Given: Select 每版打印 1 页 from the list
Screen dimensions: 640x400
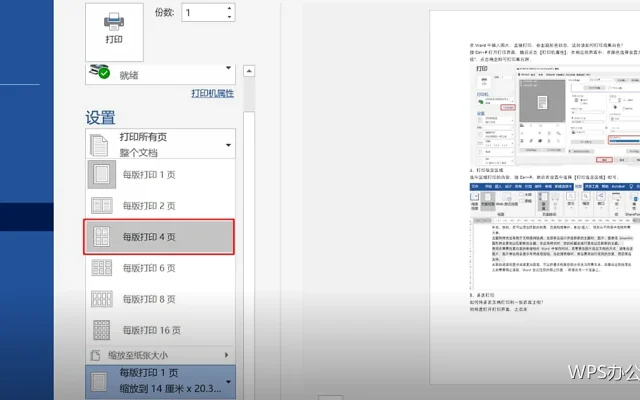Looking at the screenshot, I should (x=160, y=175).
